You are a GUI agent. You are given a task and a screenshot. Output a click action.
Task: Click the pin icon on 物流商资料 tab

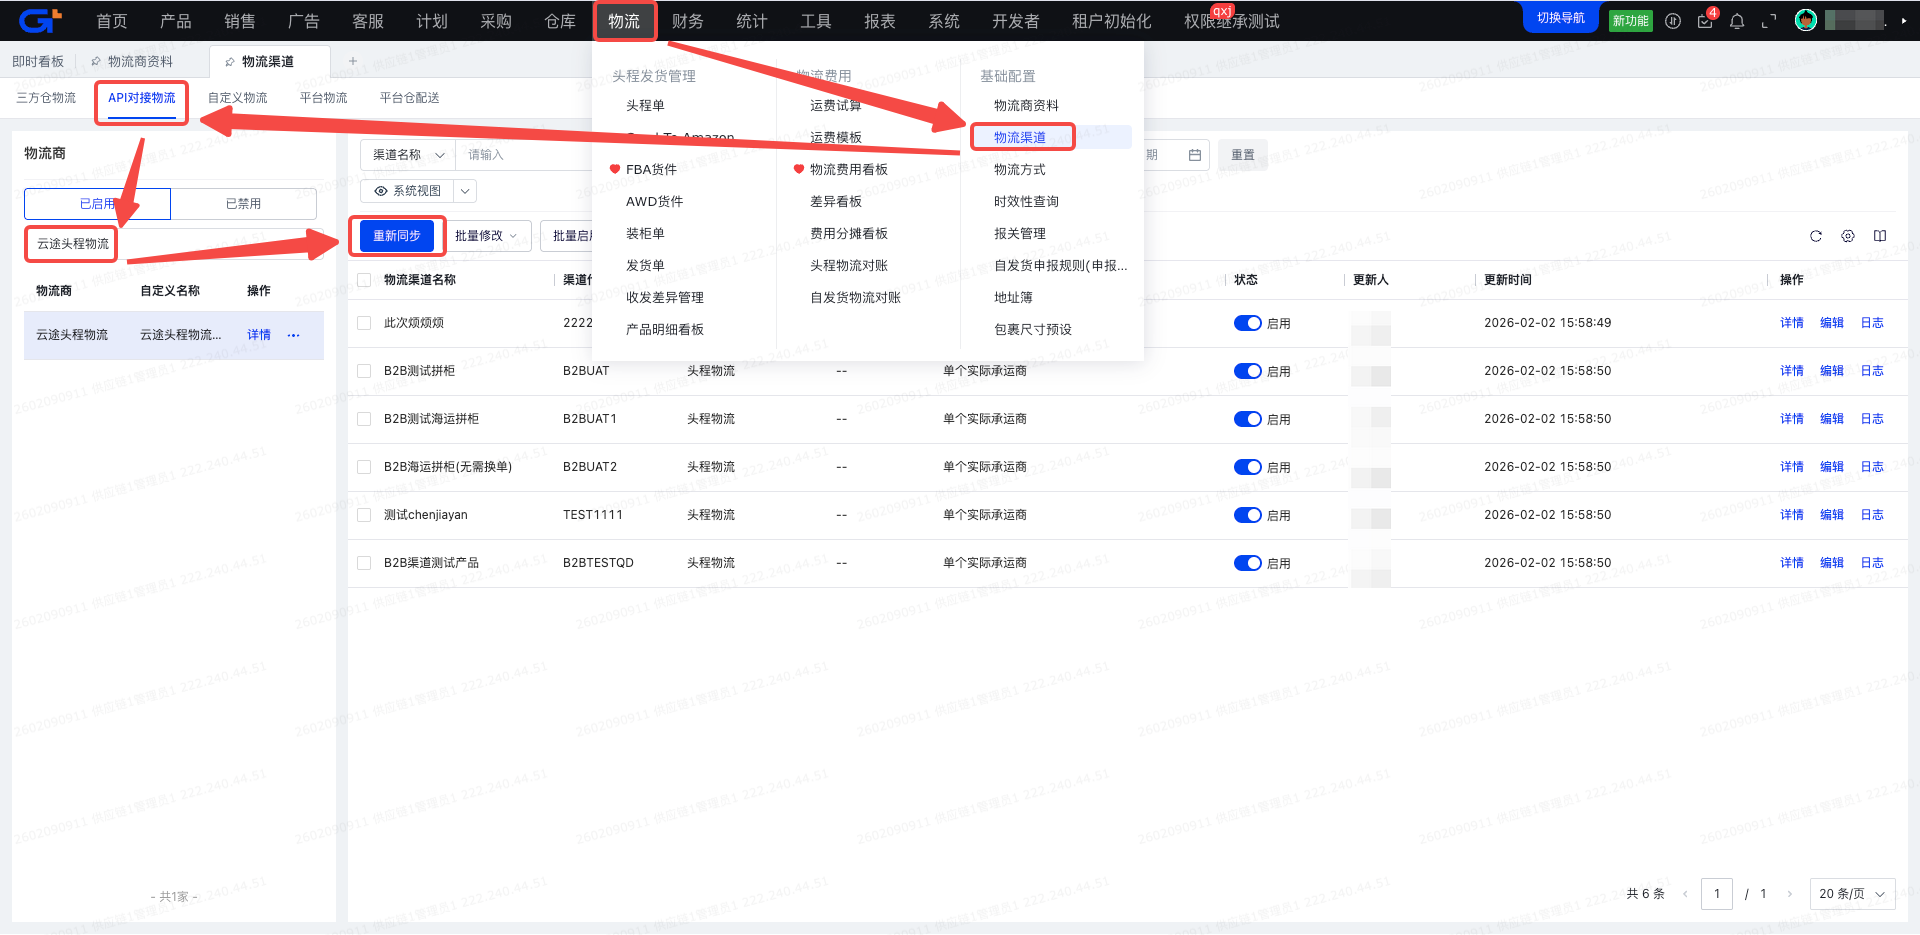pyautogui.click(x=96, y=61)
